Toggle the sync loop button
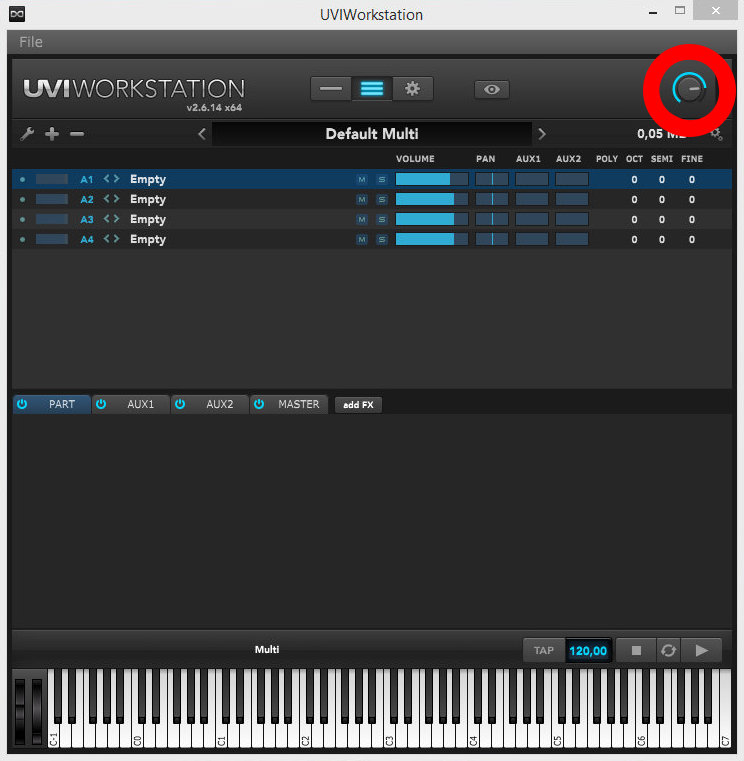The height and width of the screenshot is (761, 744). (x=669, y=650)
